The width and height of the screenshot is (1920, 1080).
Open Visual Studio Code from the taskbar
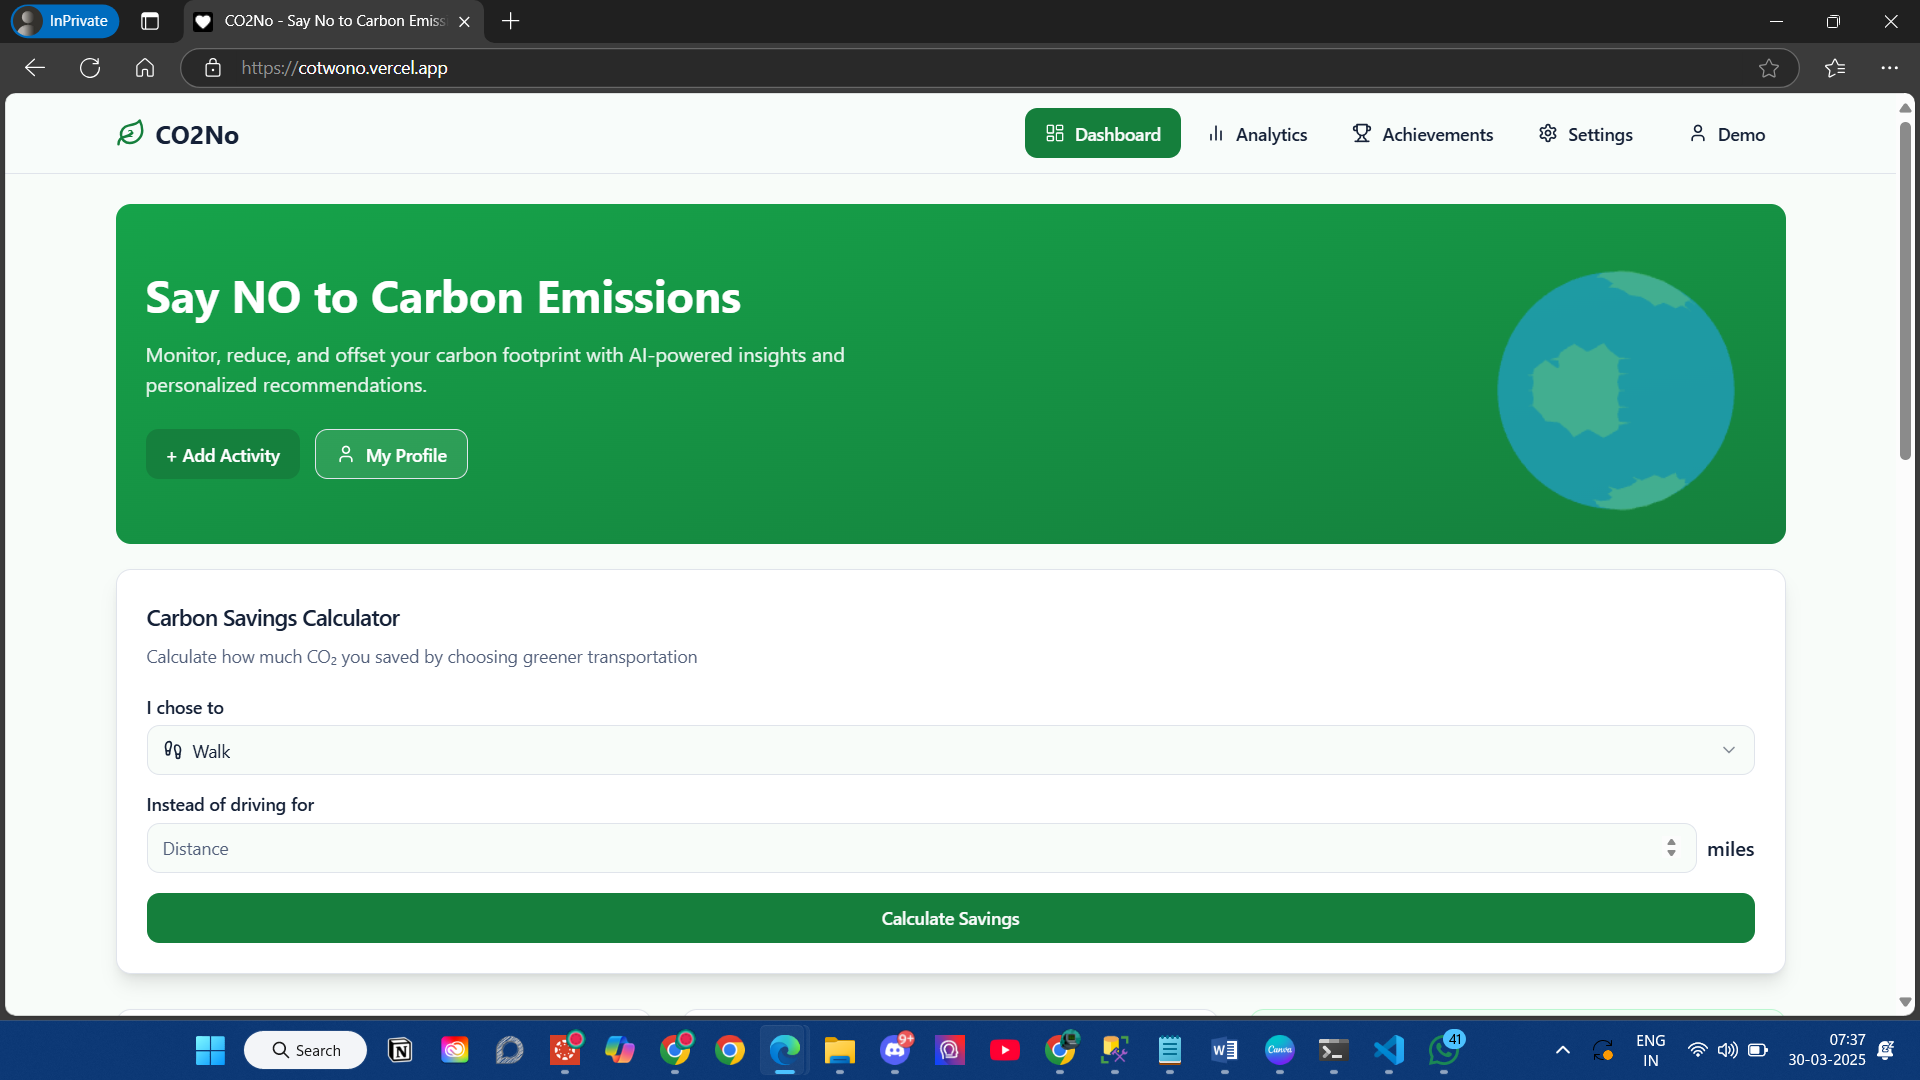tap(1389, 1050)
